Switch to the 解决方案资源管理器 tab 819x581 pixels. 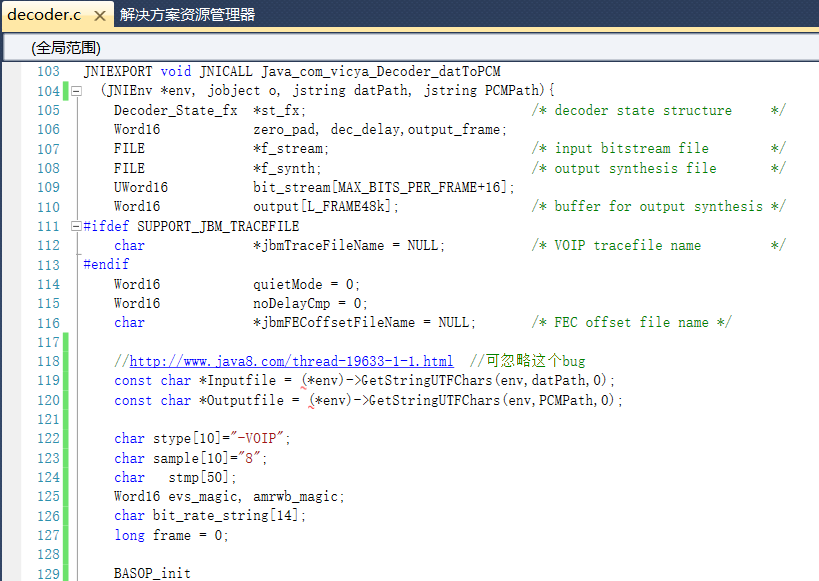(186, 15)
